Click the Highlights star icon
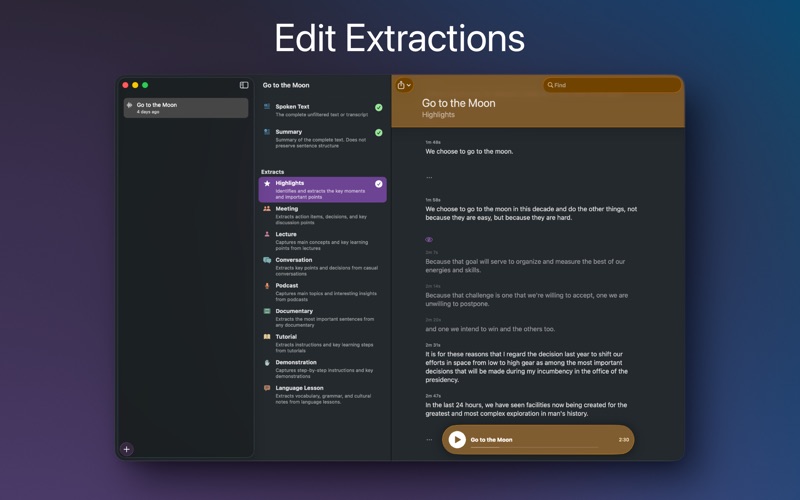 coord(267,183)
